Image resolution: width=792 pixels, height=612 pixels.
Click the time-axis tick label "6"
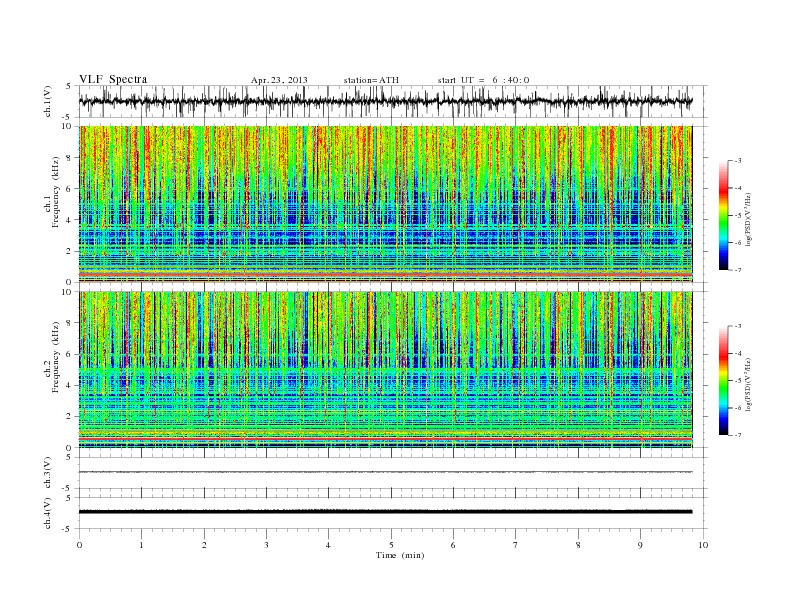(453, 545)
